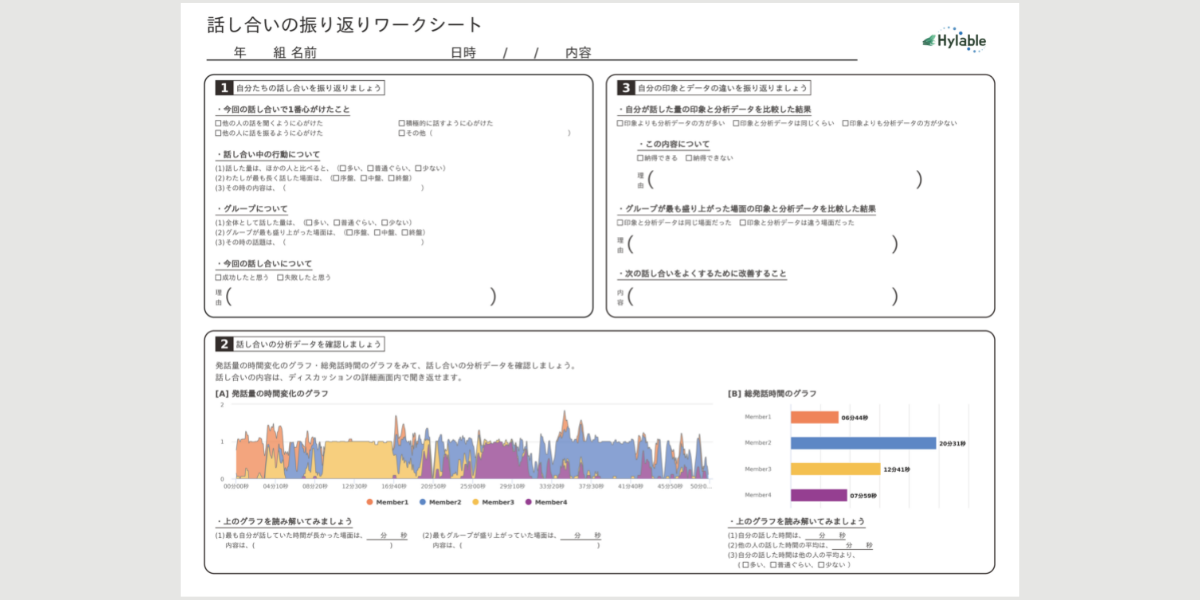Tick the 納得できる checkbox
Viewport: 1200px width, 600px height.
coord(640,158)
